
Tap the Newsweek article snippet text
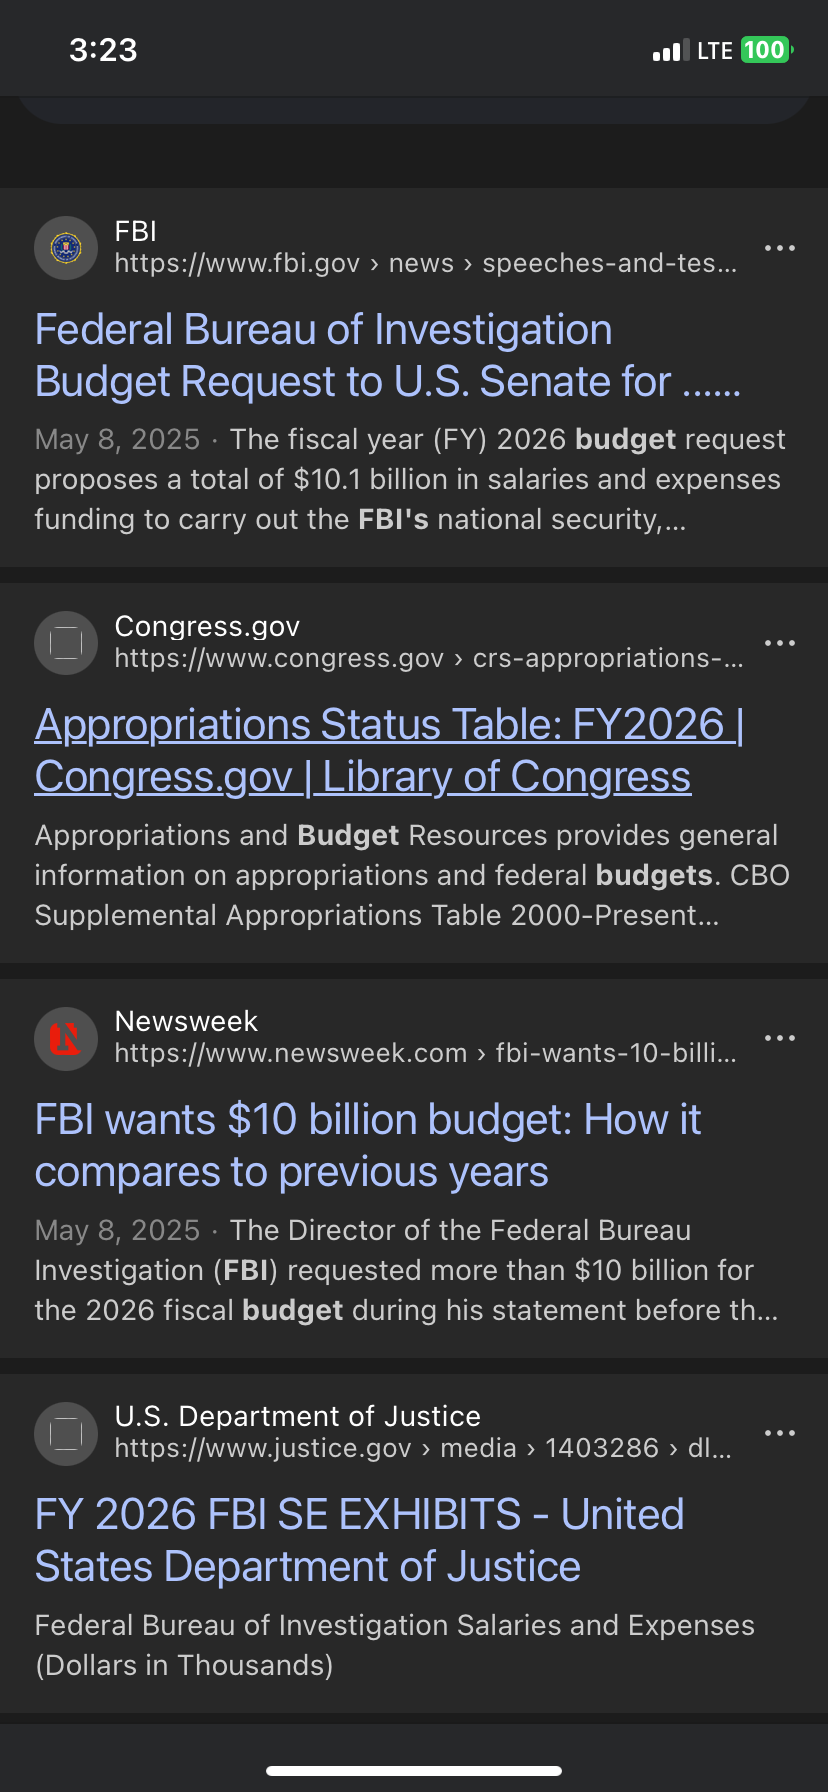406,1271
